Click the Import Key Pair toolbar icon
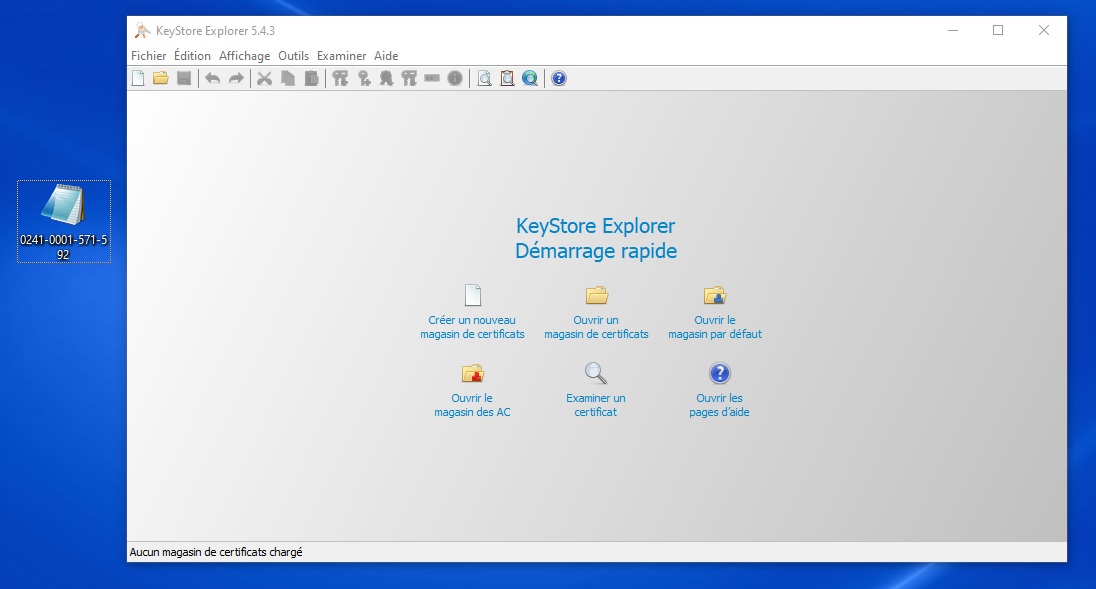This screenshot has height=589, width=1096. [x=410, y=78]
